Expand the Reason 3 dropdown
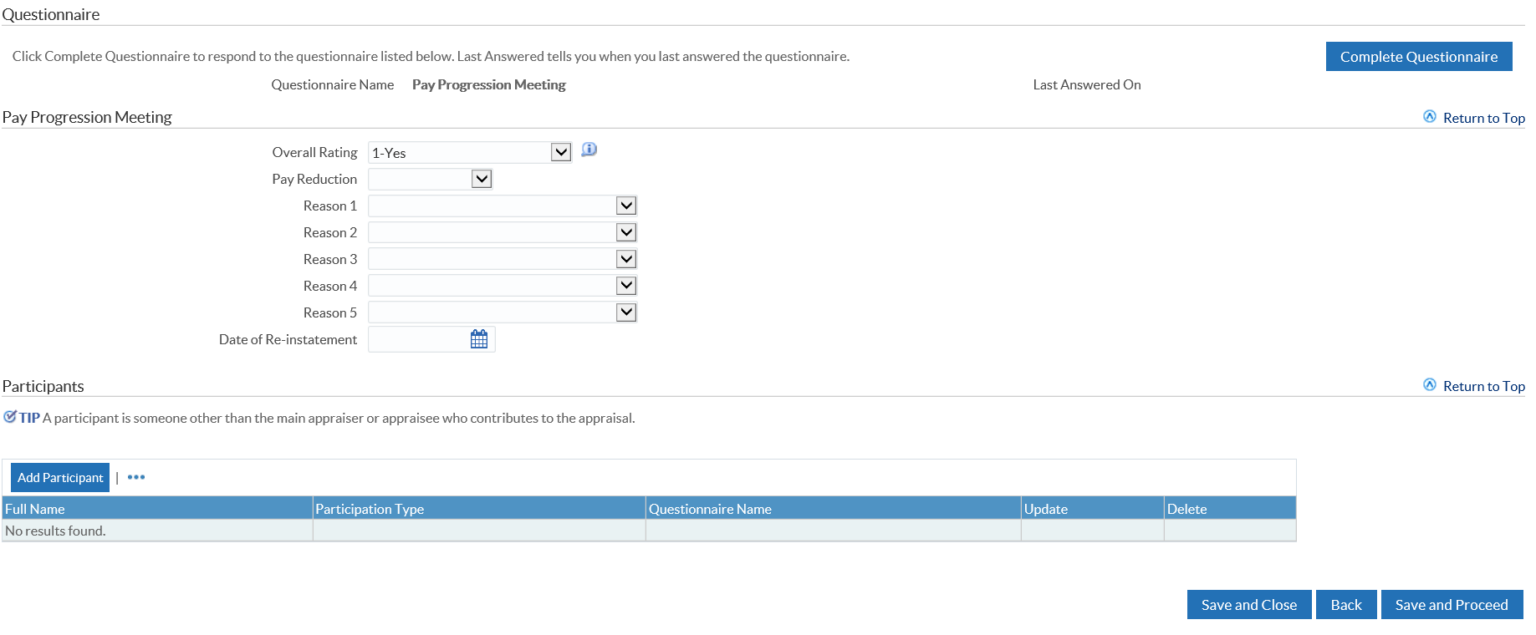Viewport: 1536px width, 635px height. tap(626, 259)
